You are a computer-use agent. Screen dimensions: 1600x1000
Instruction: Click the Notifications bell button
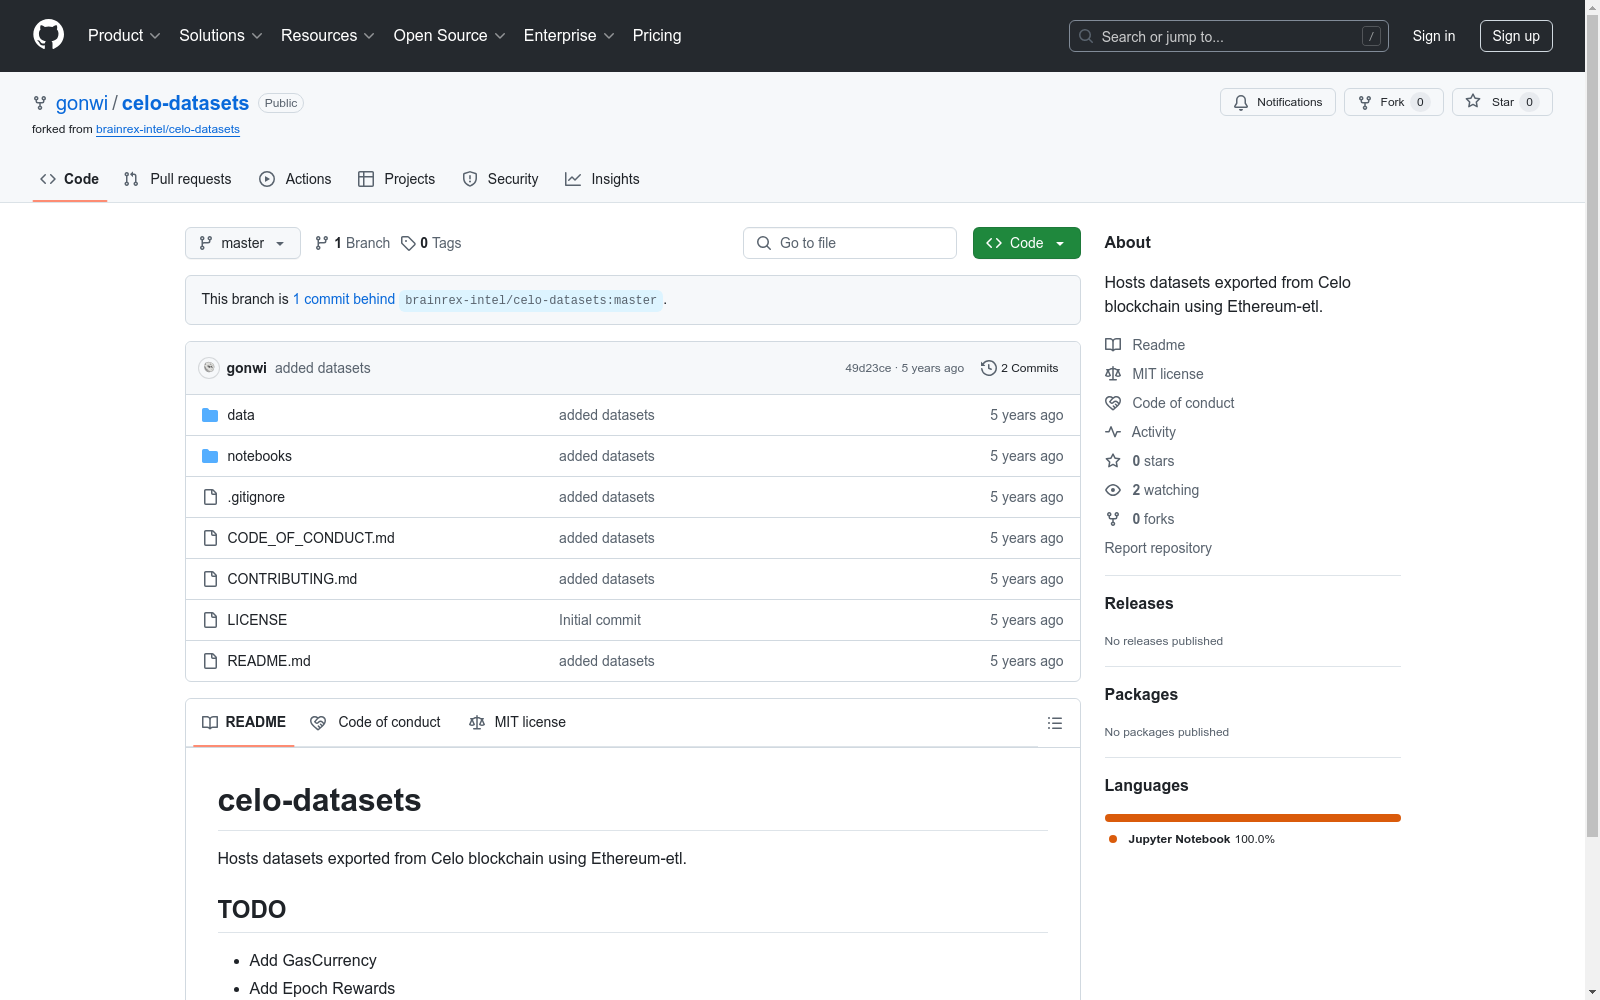(1277, 102)
